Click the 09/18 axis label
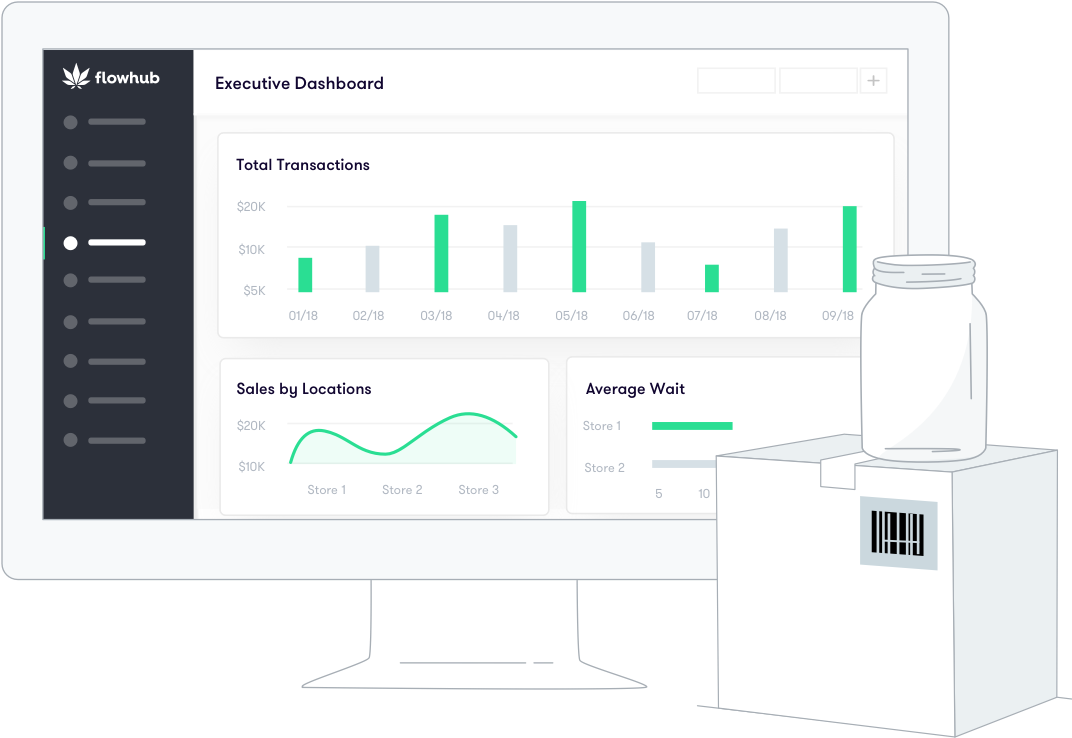 click(838, 316)
